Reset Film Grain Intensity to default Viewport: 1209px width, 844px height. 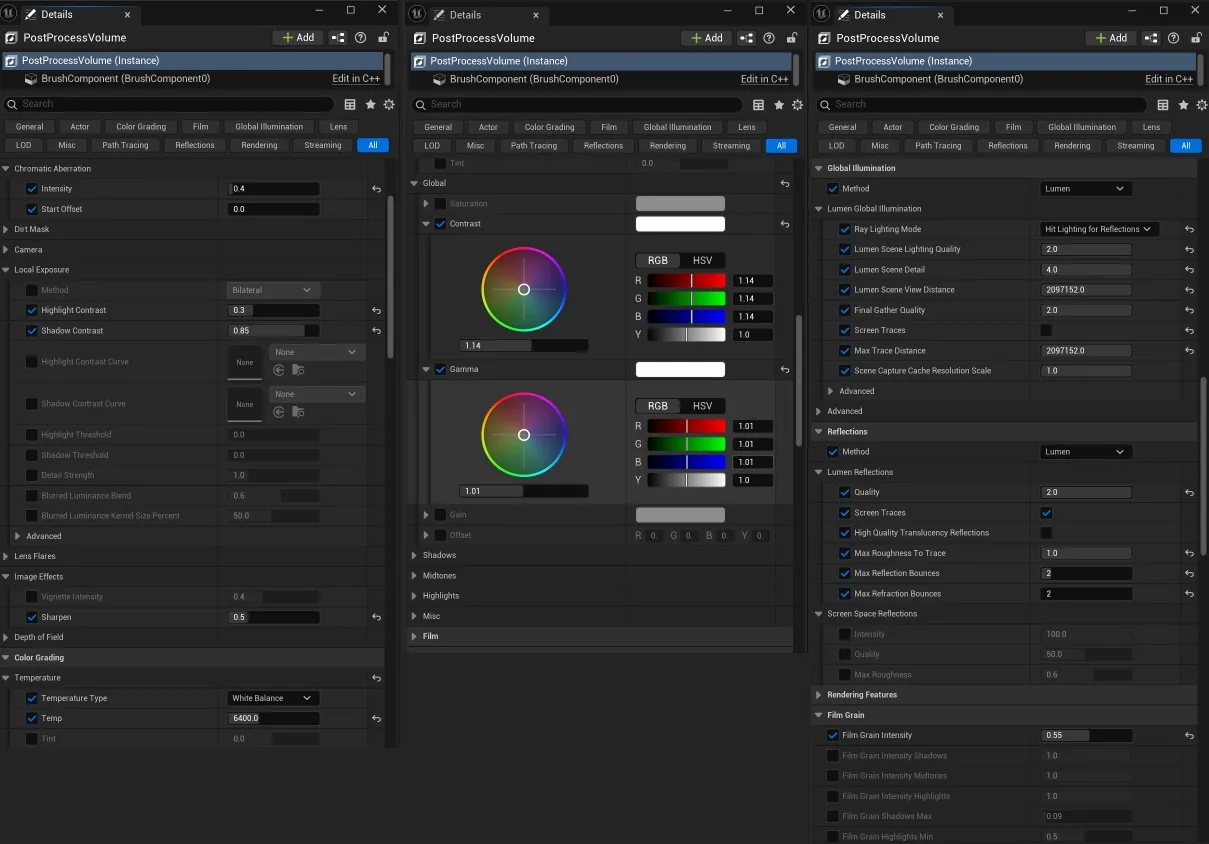1189,736
